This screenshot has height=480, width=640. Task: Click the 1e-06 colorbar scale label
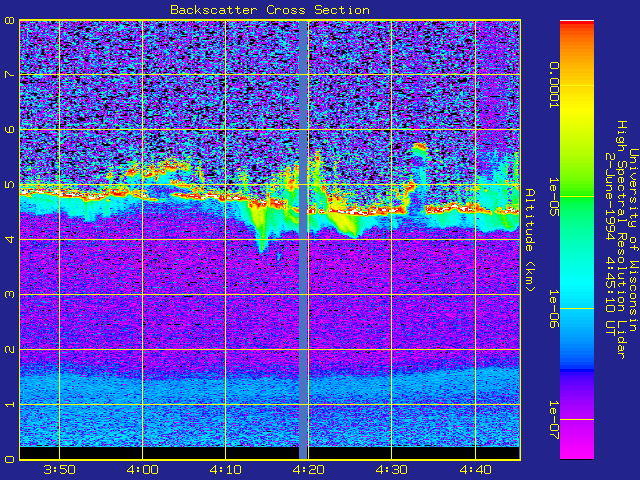[x=553, y=309]
